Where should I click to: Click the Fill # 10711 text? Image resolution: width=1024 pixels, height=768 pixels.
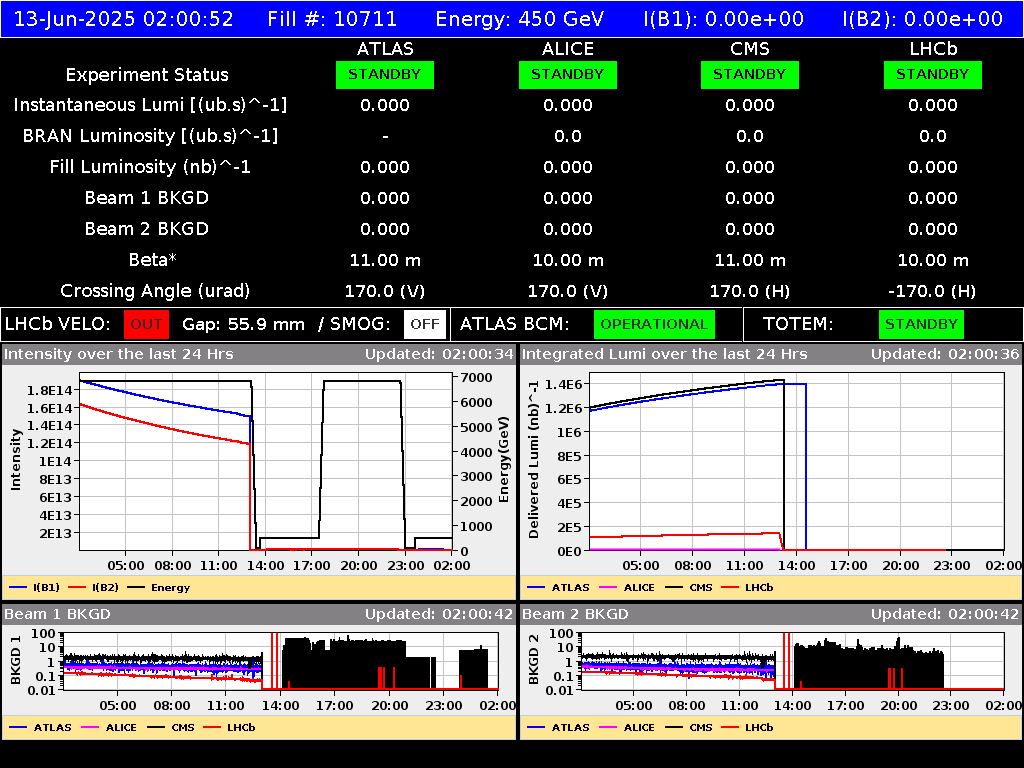click(332, 19)
